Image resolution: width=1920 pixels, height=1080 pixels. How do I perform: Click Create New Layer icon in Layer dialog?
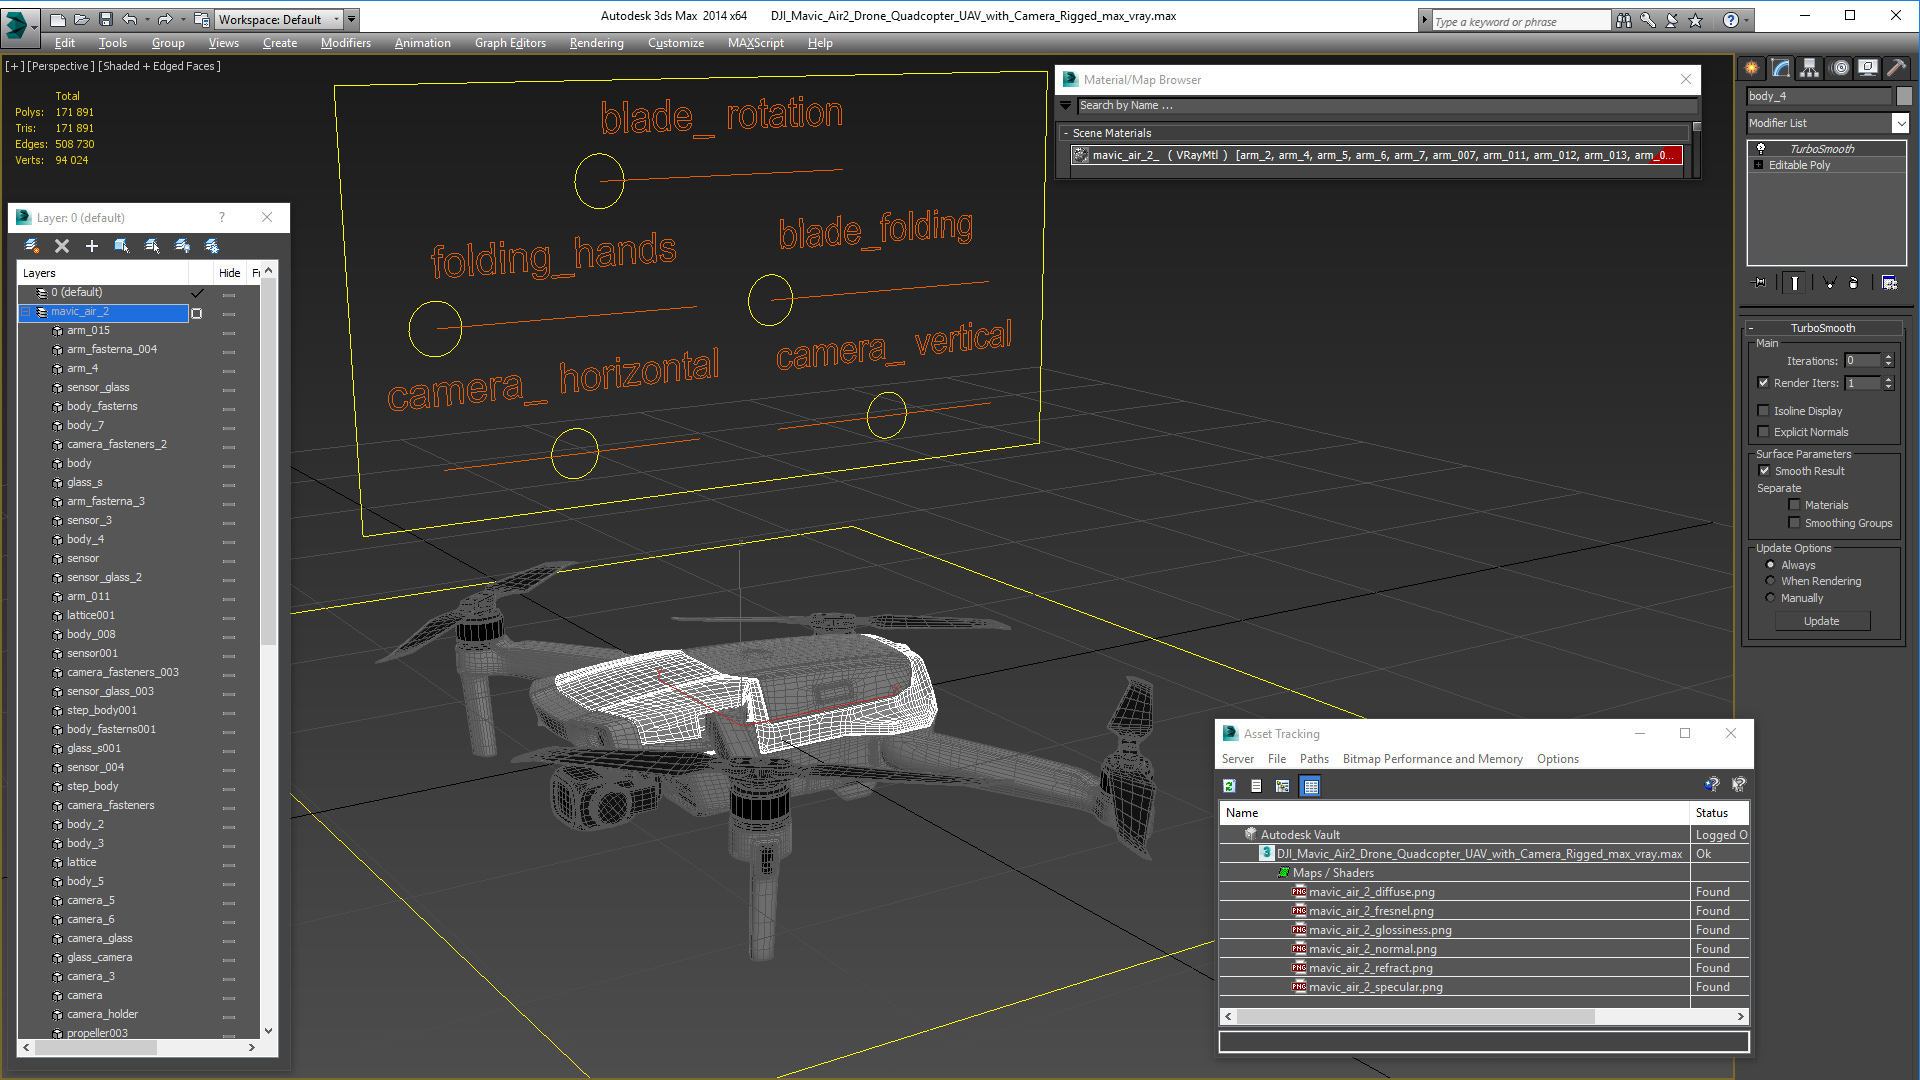[32, 245]
